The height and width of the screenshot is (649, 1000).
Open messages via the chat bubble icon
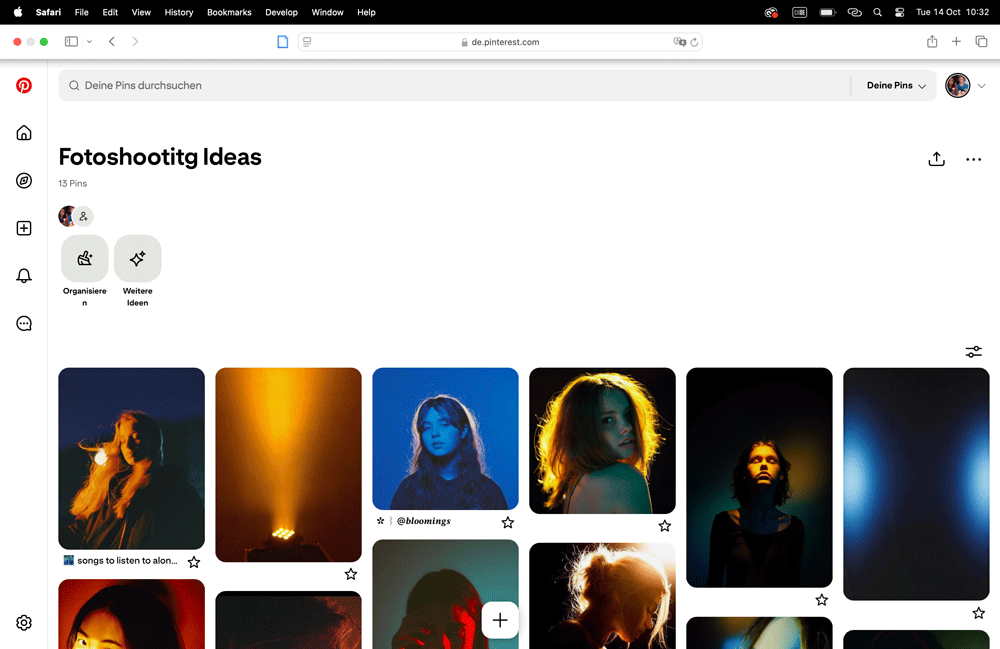(x=23, y=323)
